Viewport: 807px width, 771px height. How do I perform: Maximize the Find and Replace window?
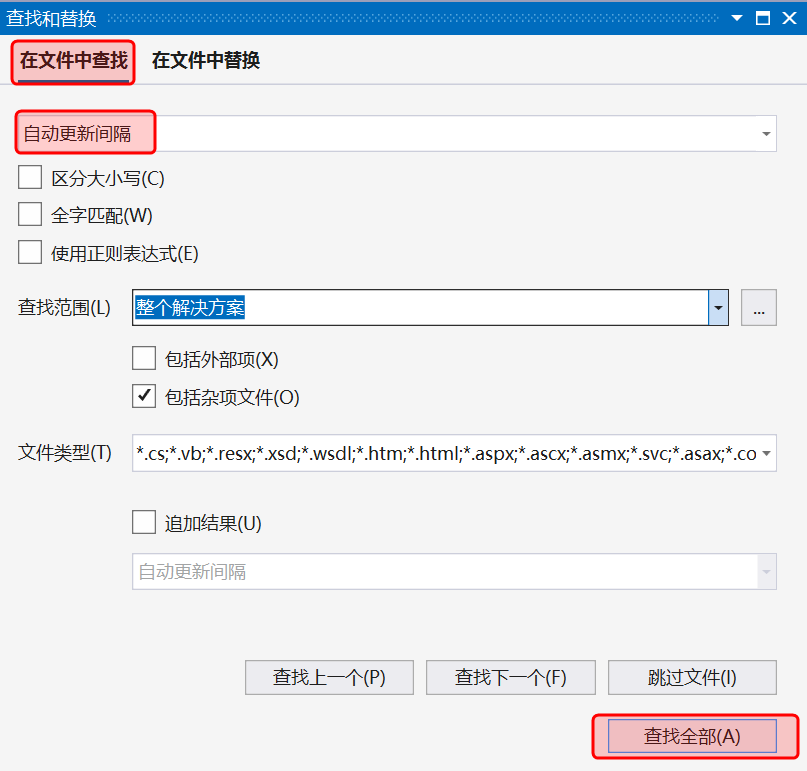(763, 18)
